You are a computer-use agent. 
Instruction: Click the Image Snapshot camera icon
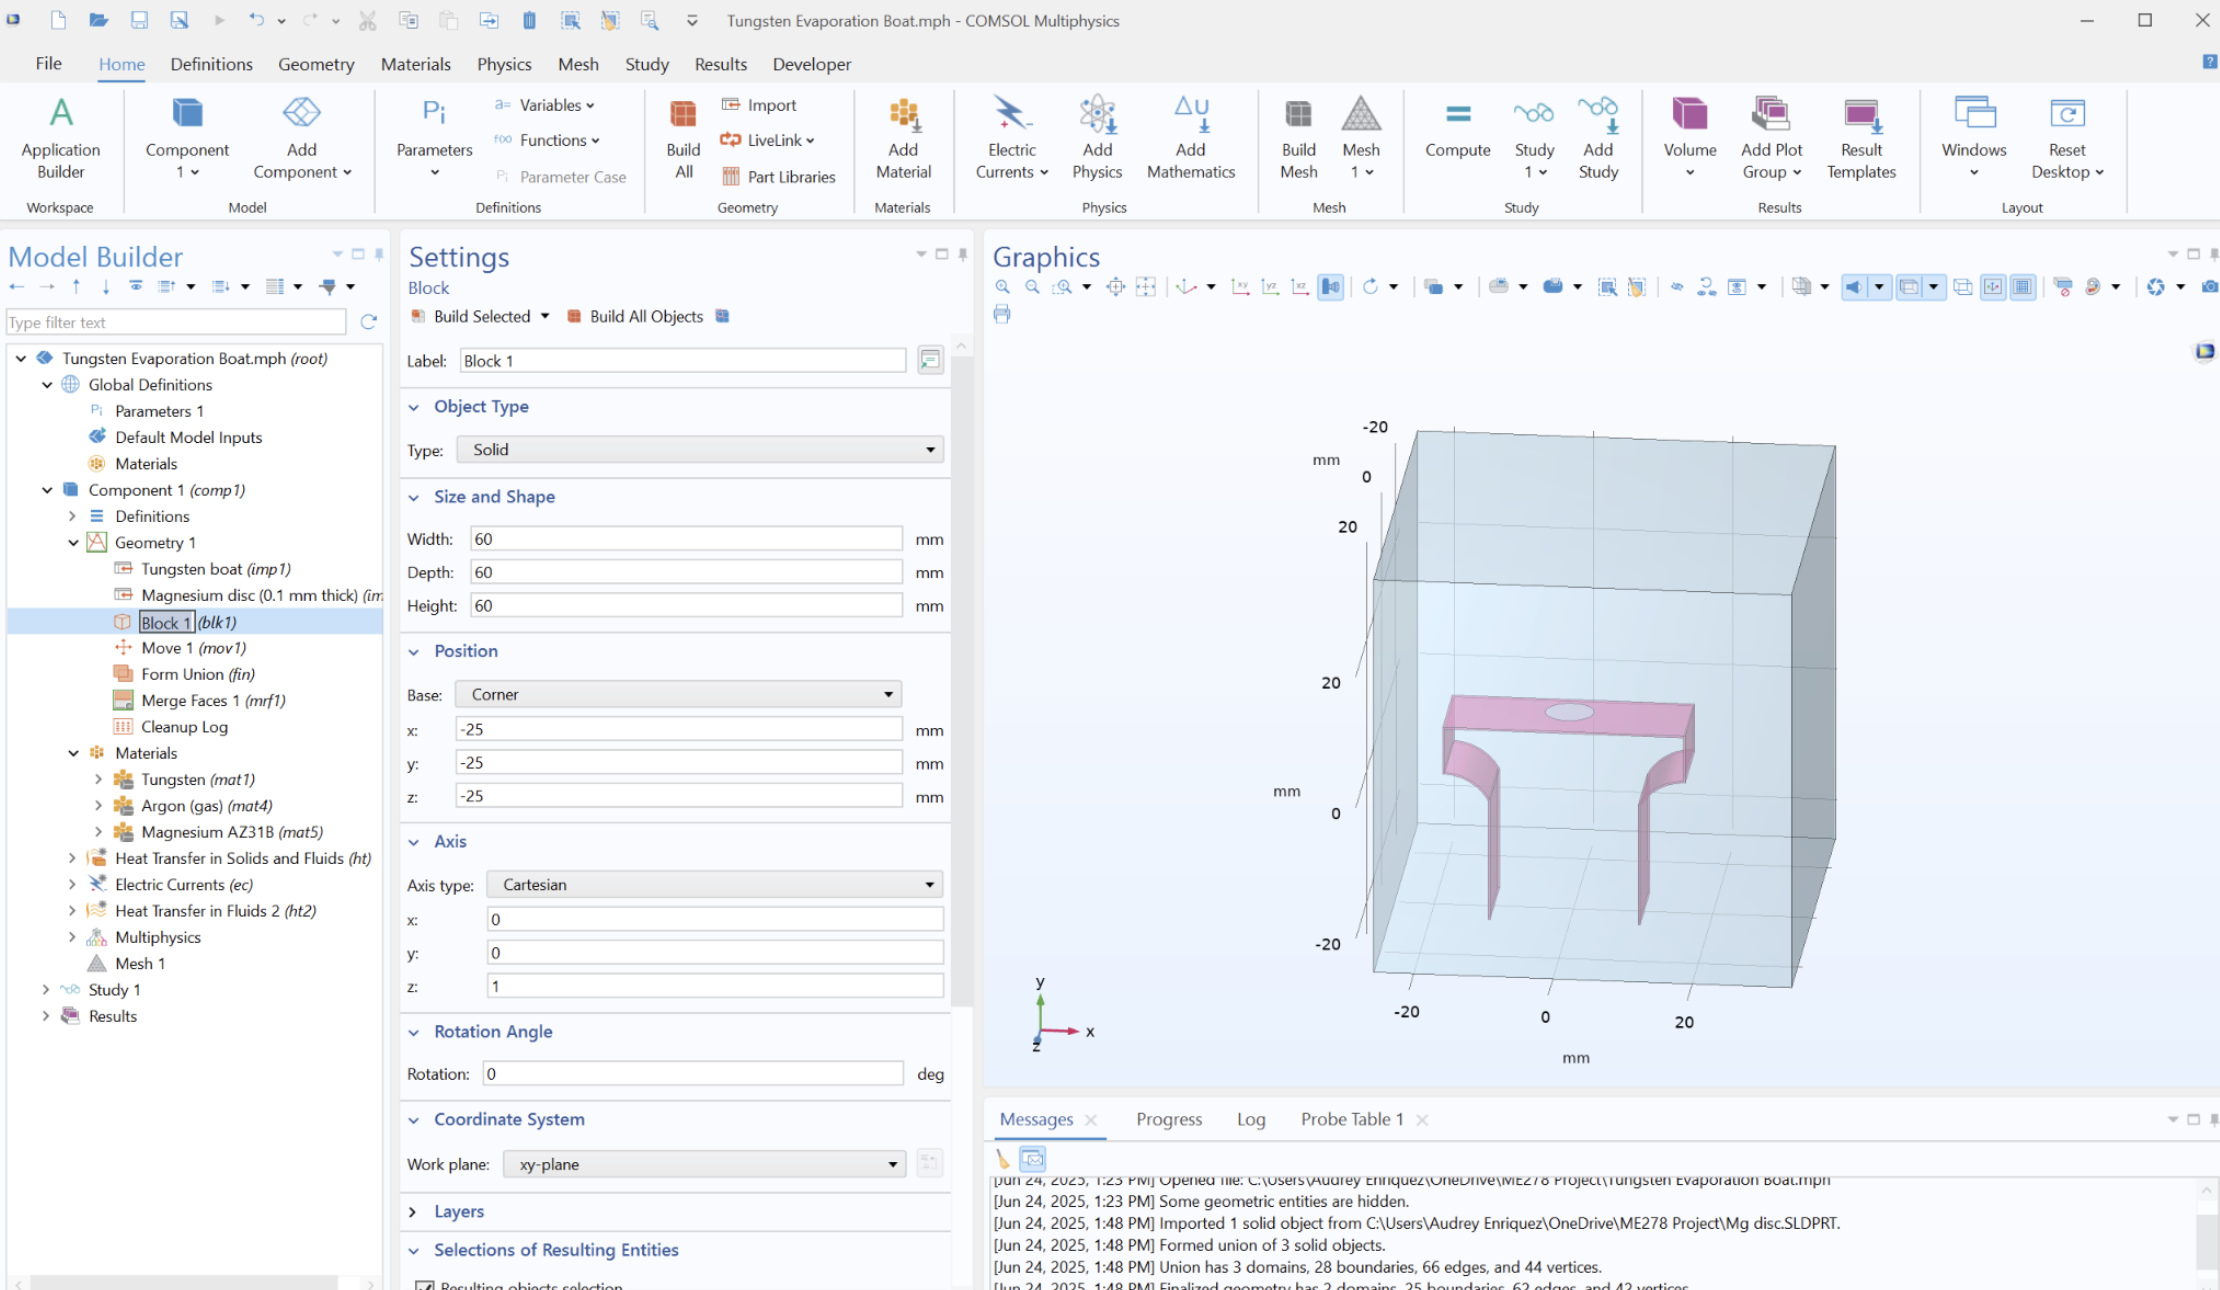[2208, 288]
